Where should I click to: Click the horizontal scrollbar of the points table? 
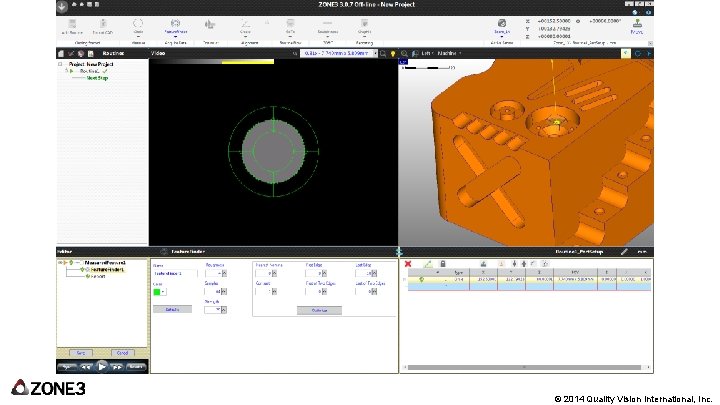tap(524, 367)
